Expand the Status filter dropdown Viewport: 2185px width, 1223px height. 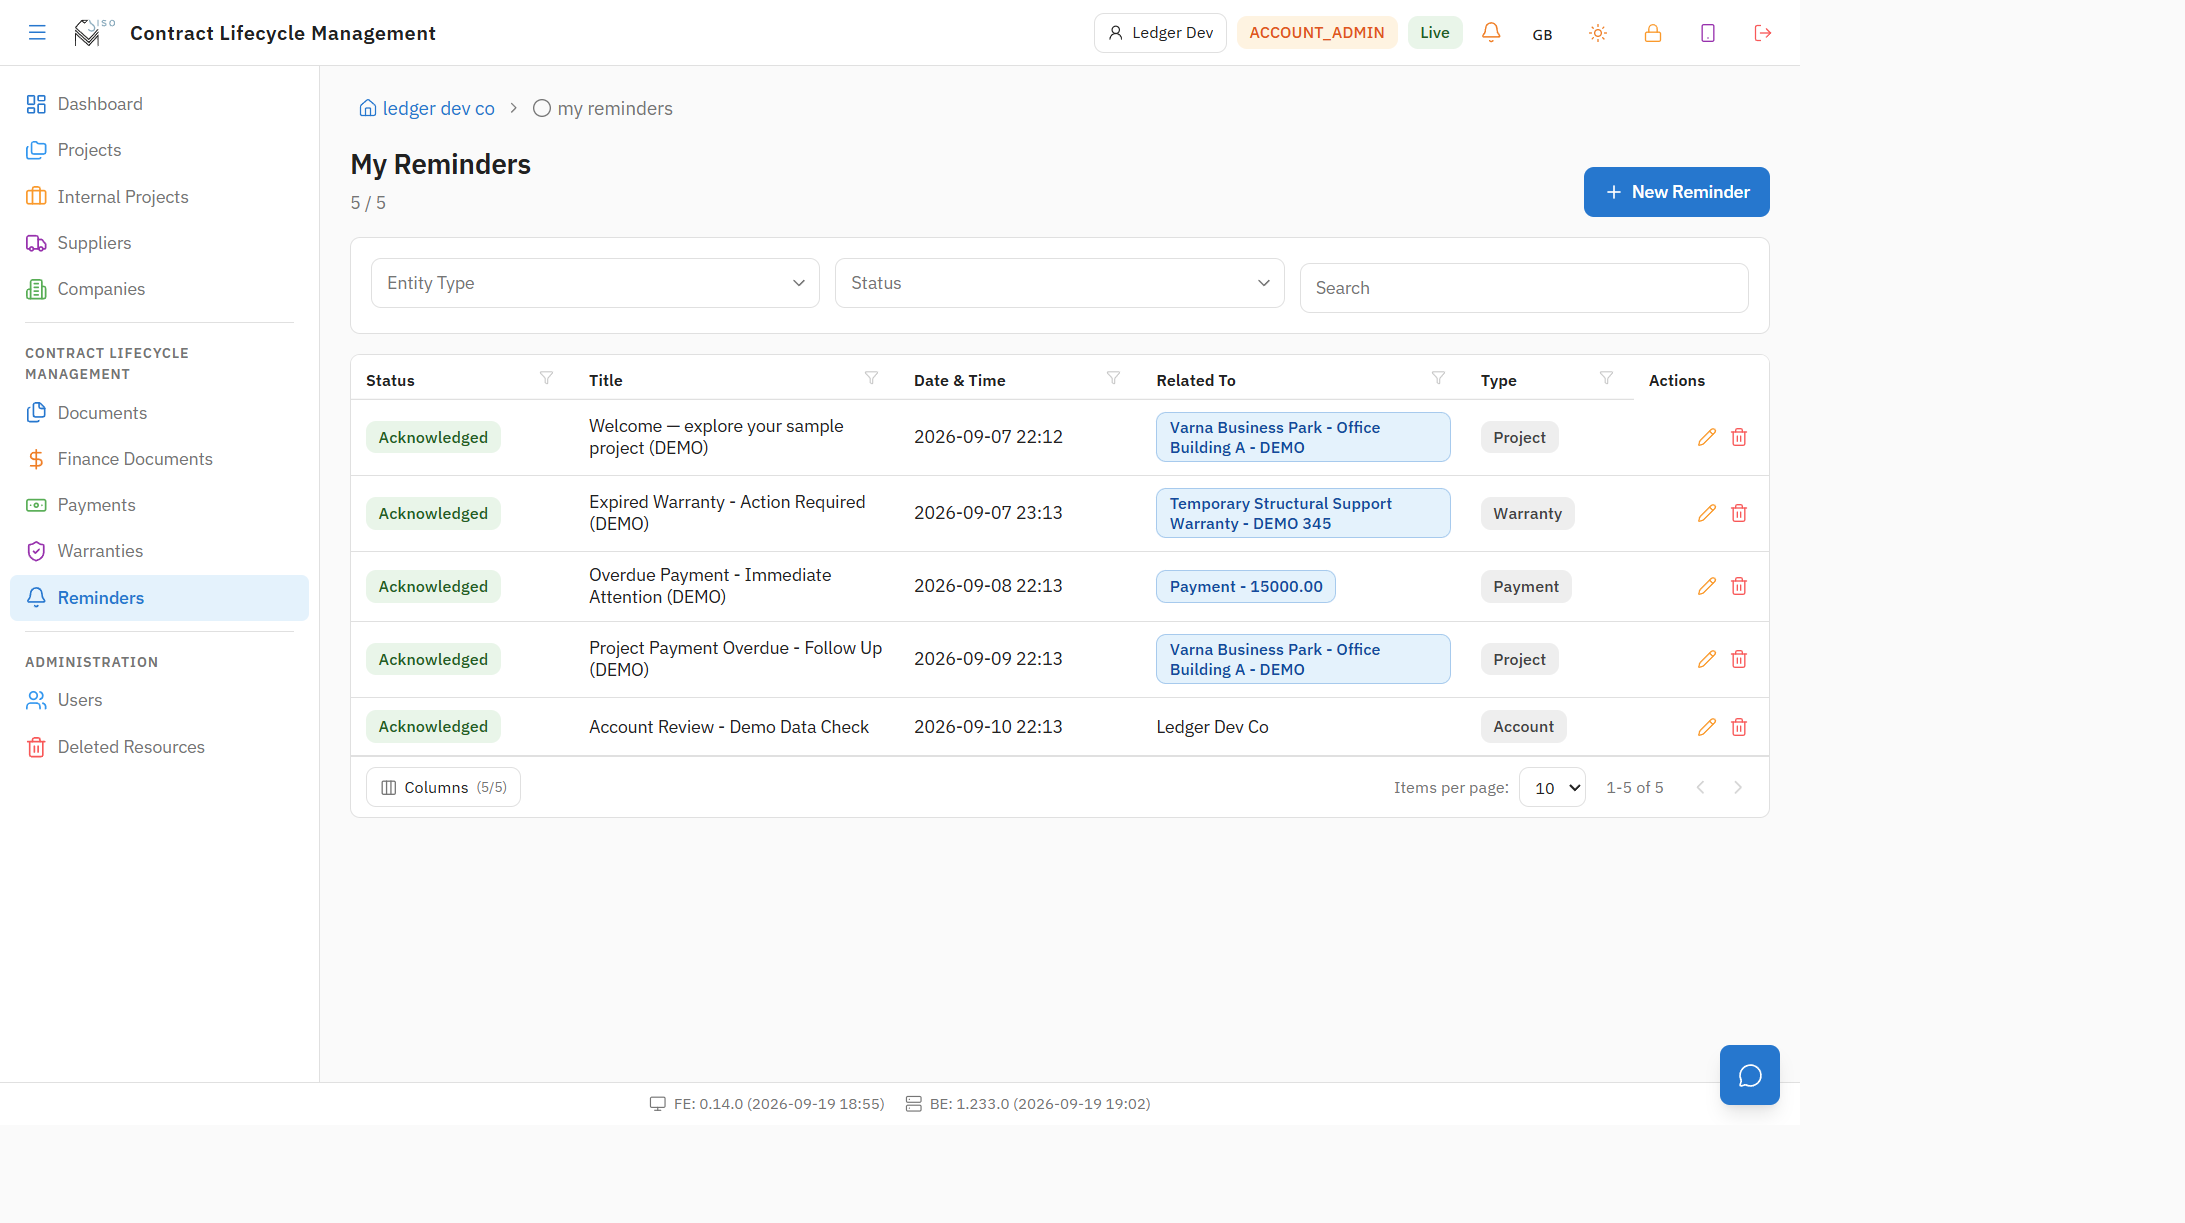pos(1059,283)
